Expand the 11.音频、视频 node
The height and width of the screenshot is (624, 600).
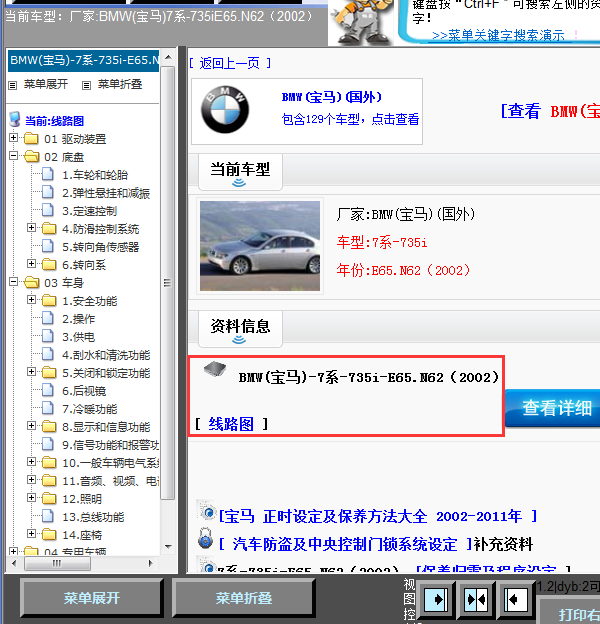pyautogui.click(x=31, y=479)
